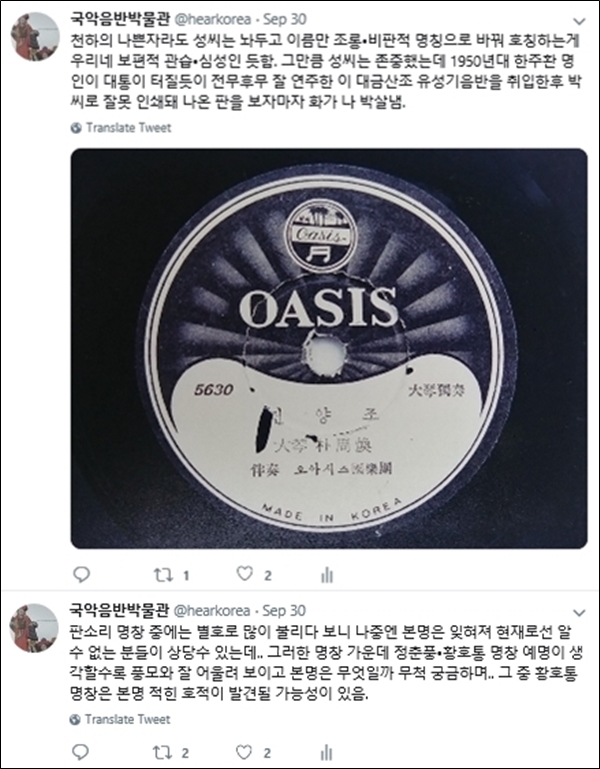
Task: Like the first tweet with heart icon
Action: (x=245, y=574)
